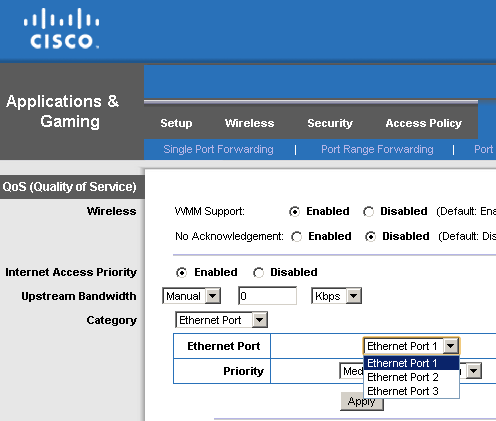Switch to the Setup tab
Viewport: 496px width, 421px height.
176,123
